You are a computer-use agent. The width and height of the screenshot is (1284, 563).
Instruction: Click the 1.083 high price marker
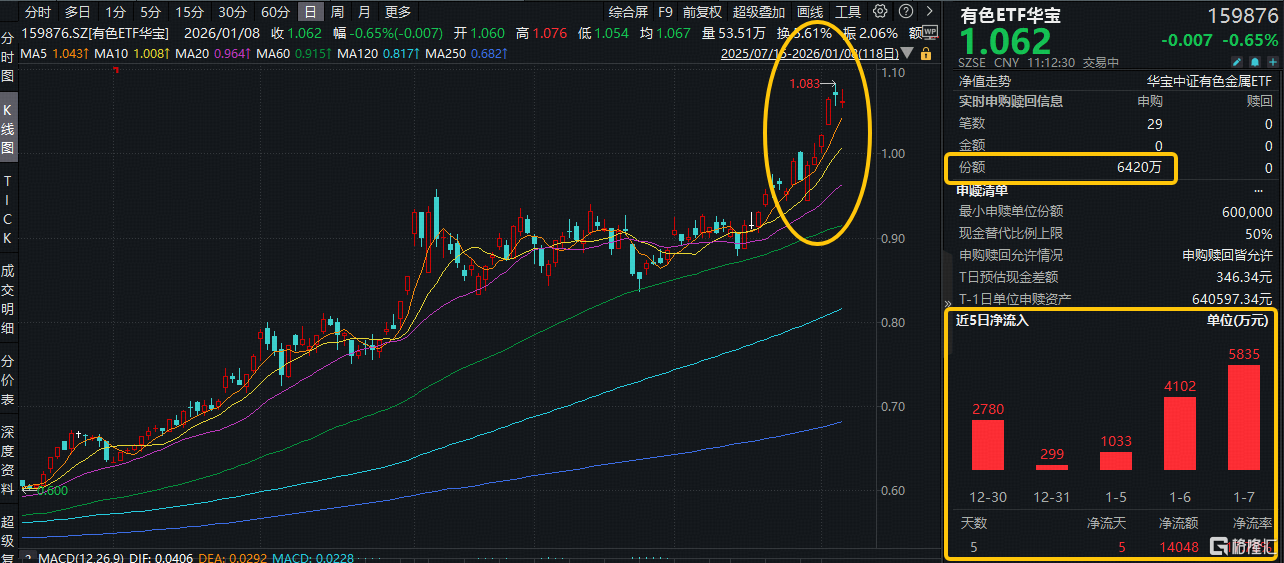coord(805,84)
